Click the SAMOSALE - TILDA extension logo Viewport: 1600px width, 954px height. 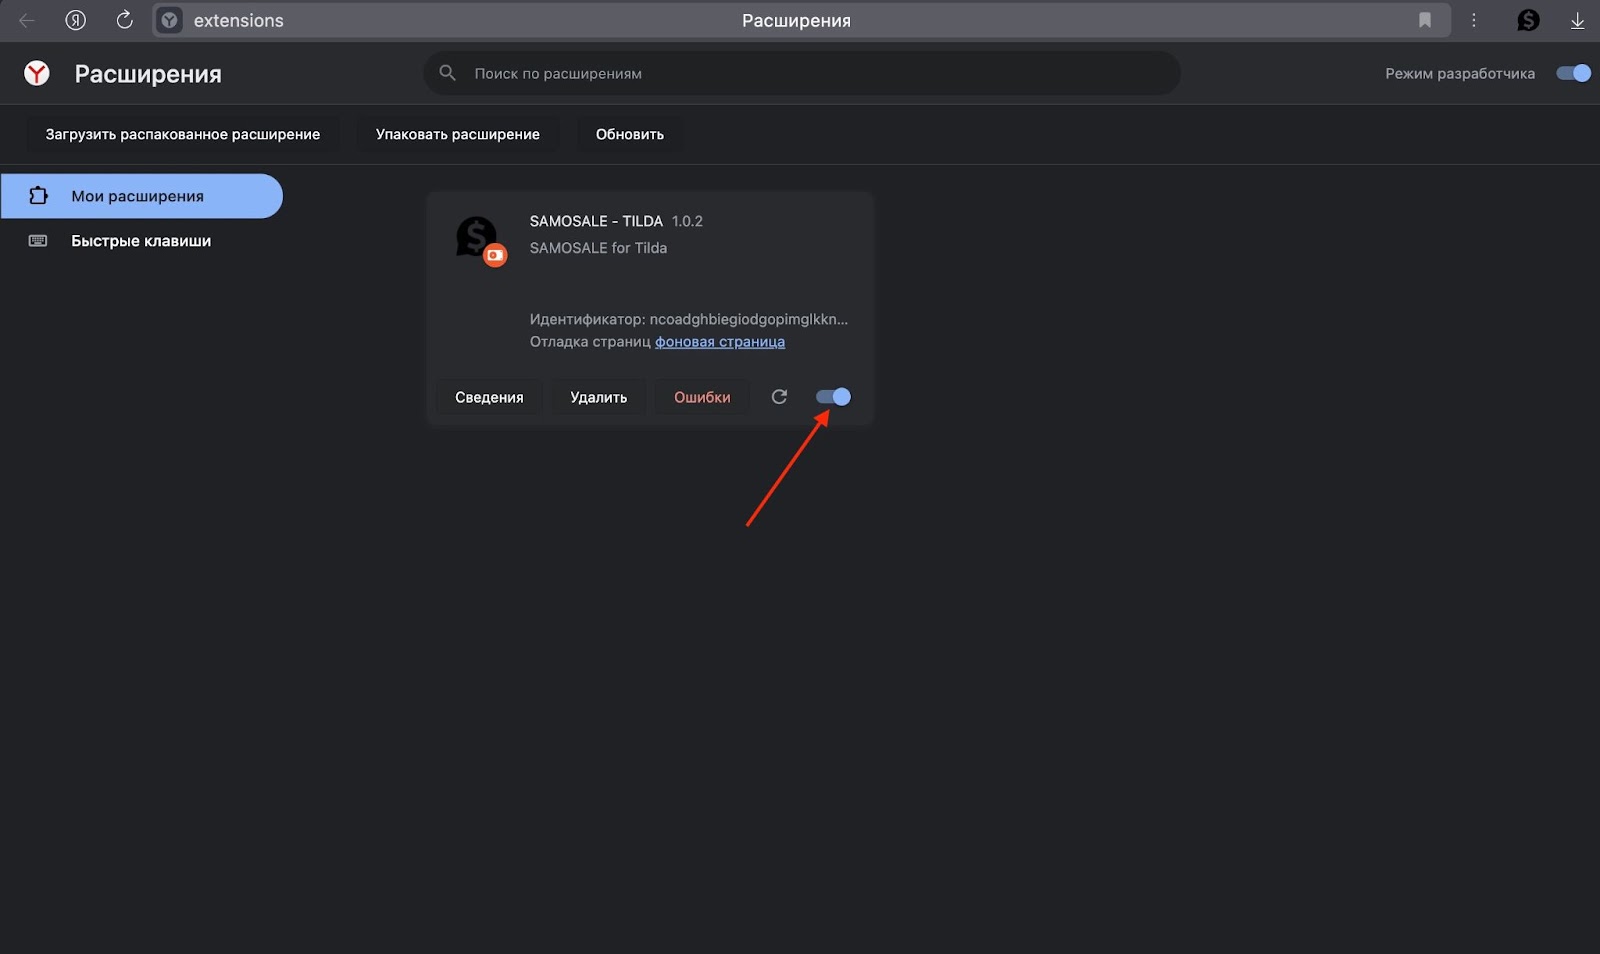481,241
